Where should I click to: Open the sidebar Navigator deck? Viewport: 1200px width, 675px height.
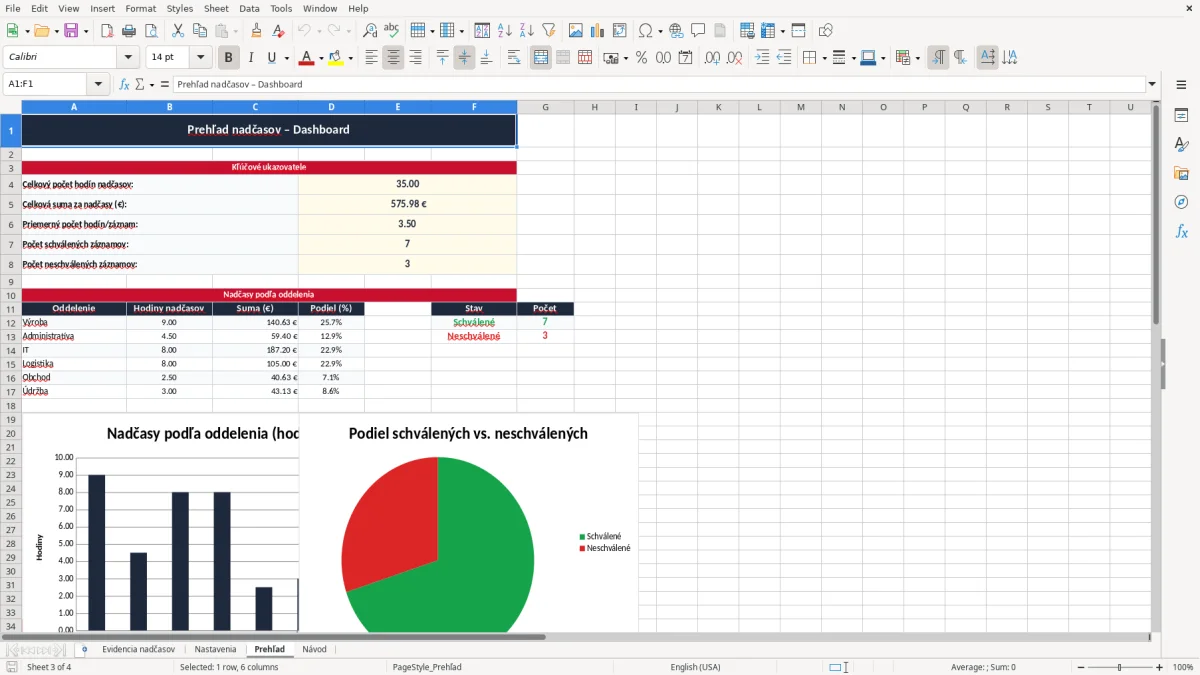[x=1181, y=203]
